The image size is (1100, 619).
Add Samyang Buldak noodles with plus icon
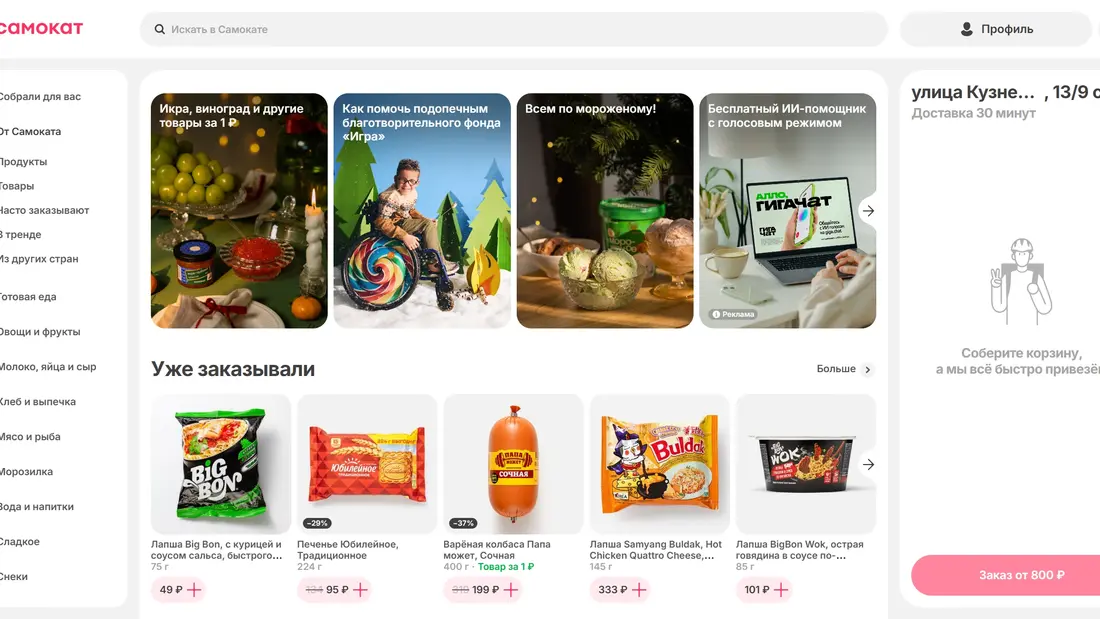639,590
